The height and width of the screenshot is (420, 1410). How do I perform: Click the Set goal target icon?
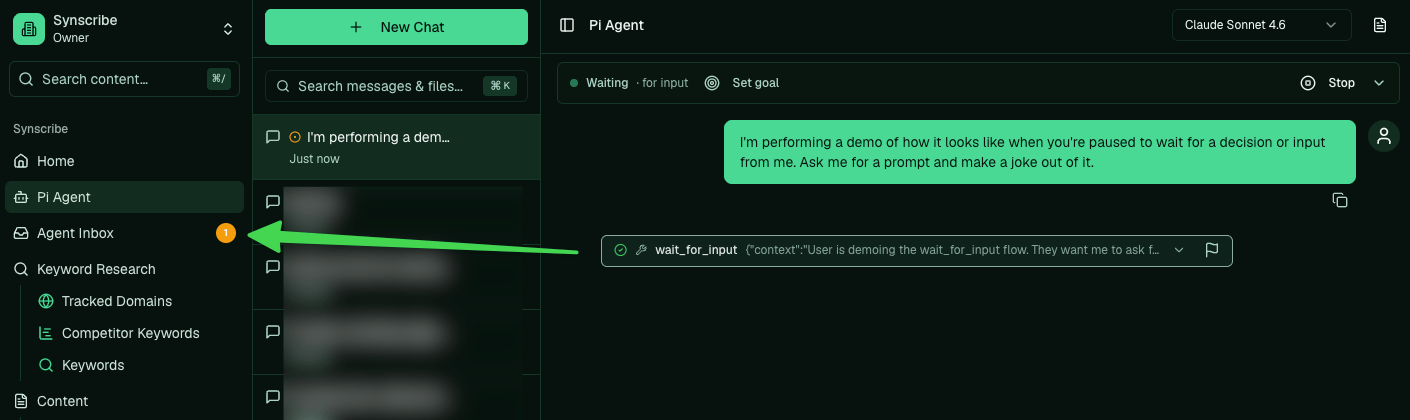pyautogui.click(x=712, y=83)
